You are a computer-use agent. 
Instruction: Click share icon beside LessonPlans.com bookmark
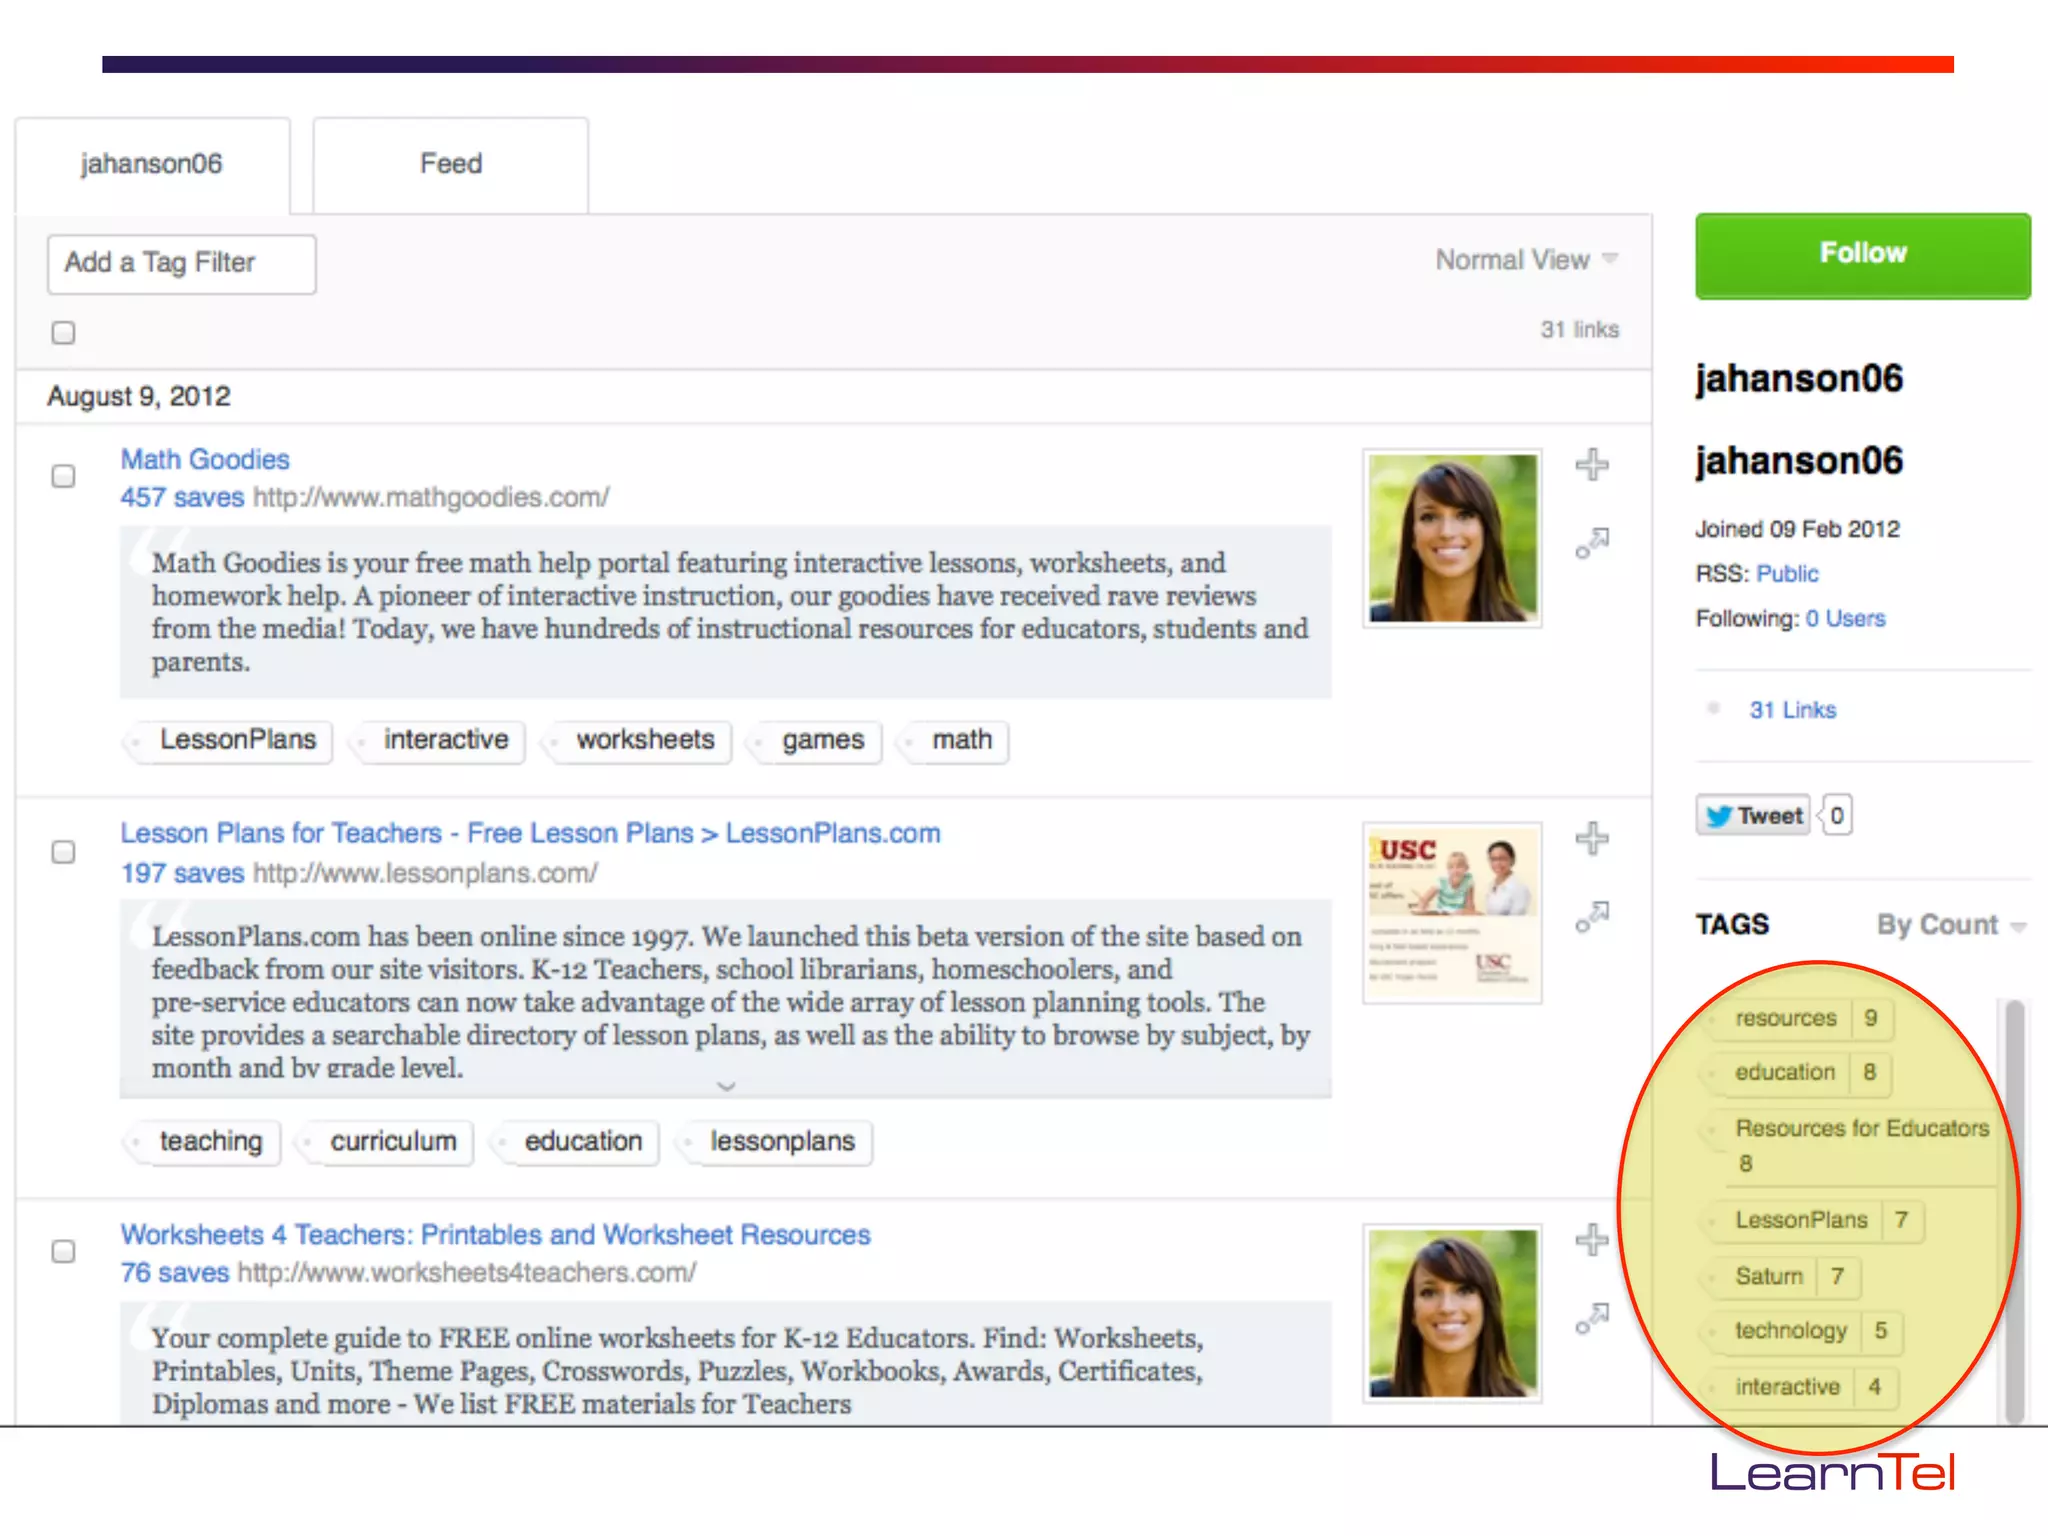point(1591,916)
